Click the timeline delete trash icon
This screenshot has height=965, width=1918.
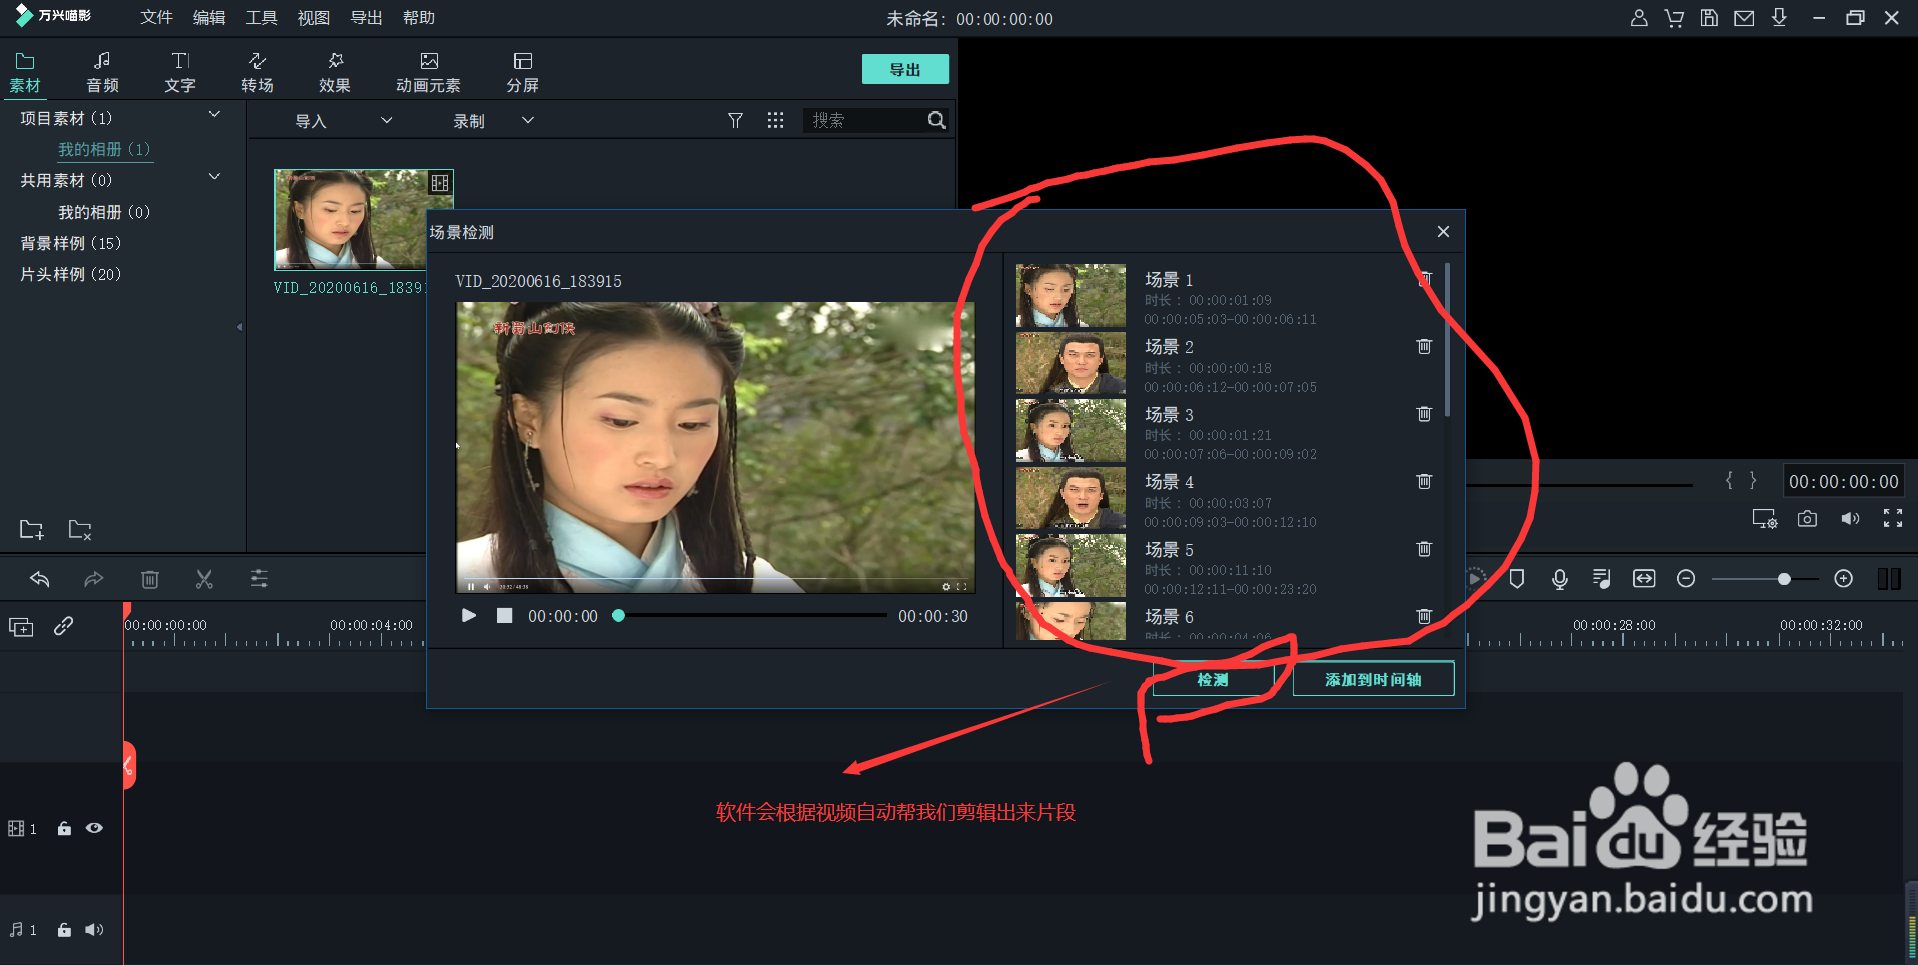click(150, 579)
